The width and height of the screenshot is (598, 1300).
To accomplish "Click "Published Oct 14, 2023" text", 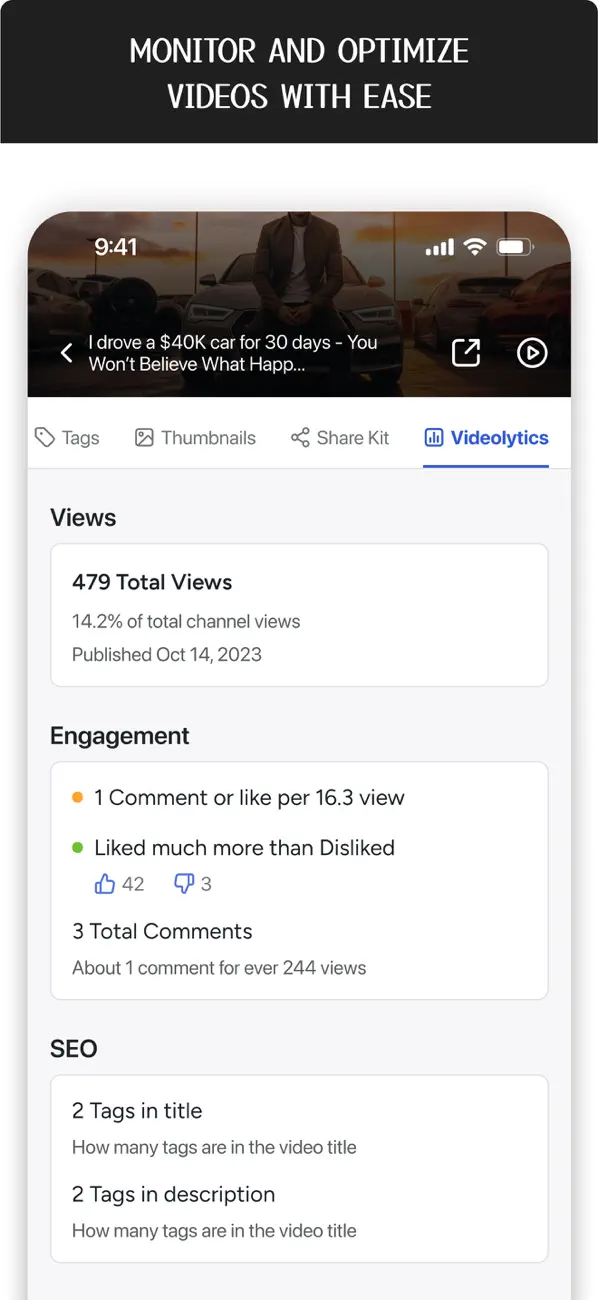I will (167, 655).
